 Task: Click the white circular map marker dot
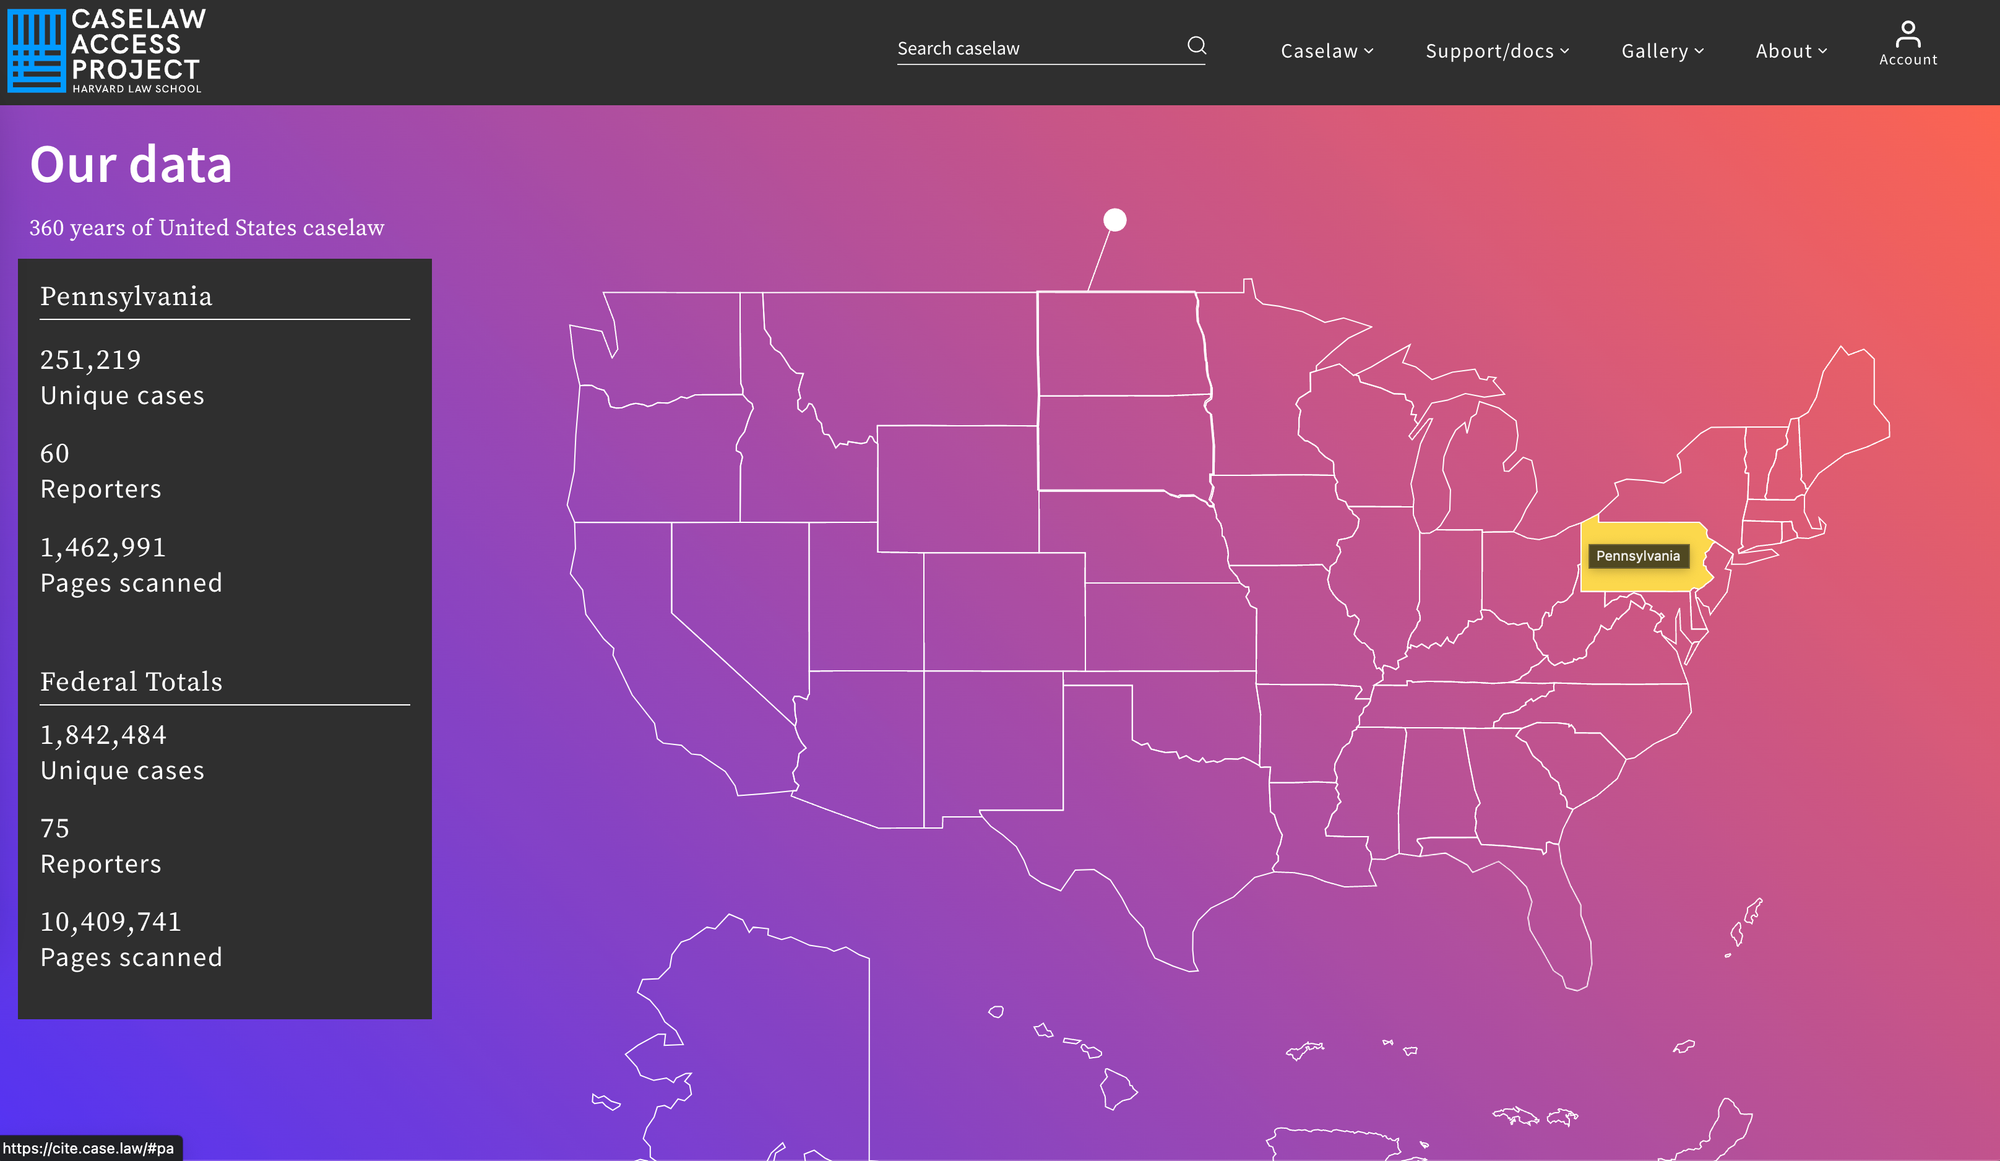click(1114, 220)
